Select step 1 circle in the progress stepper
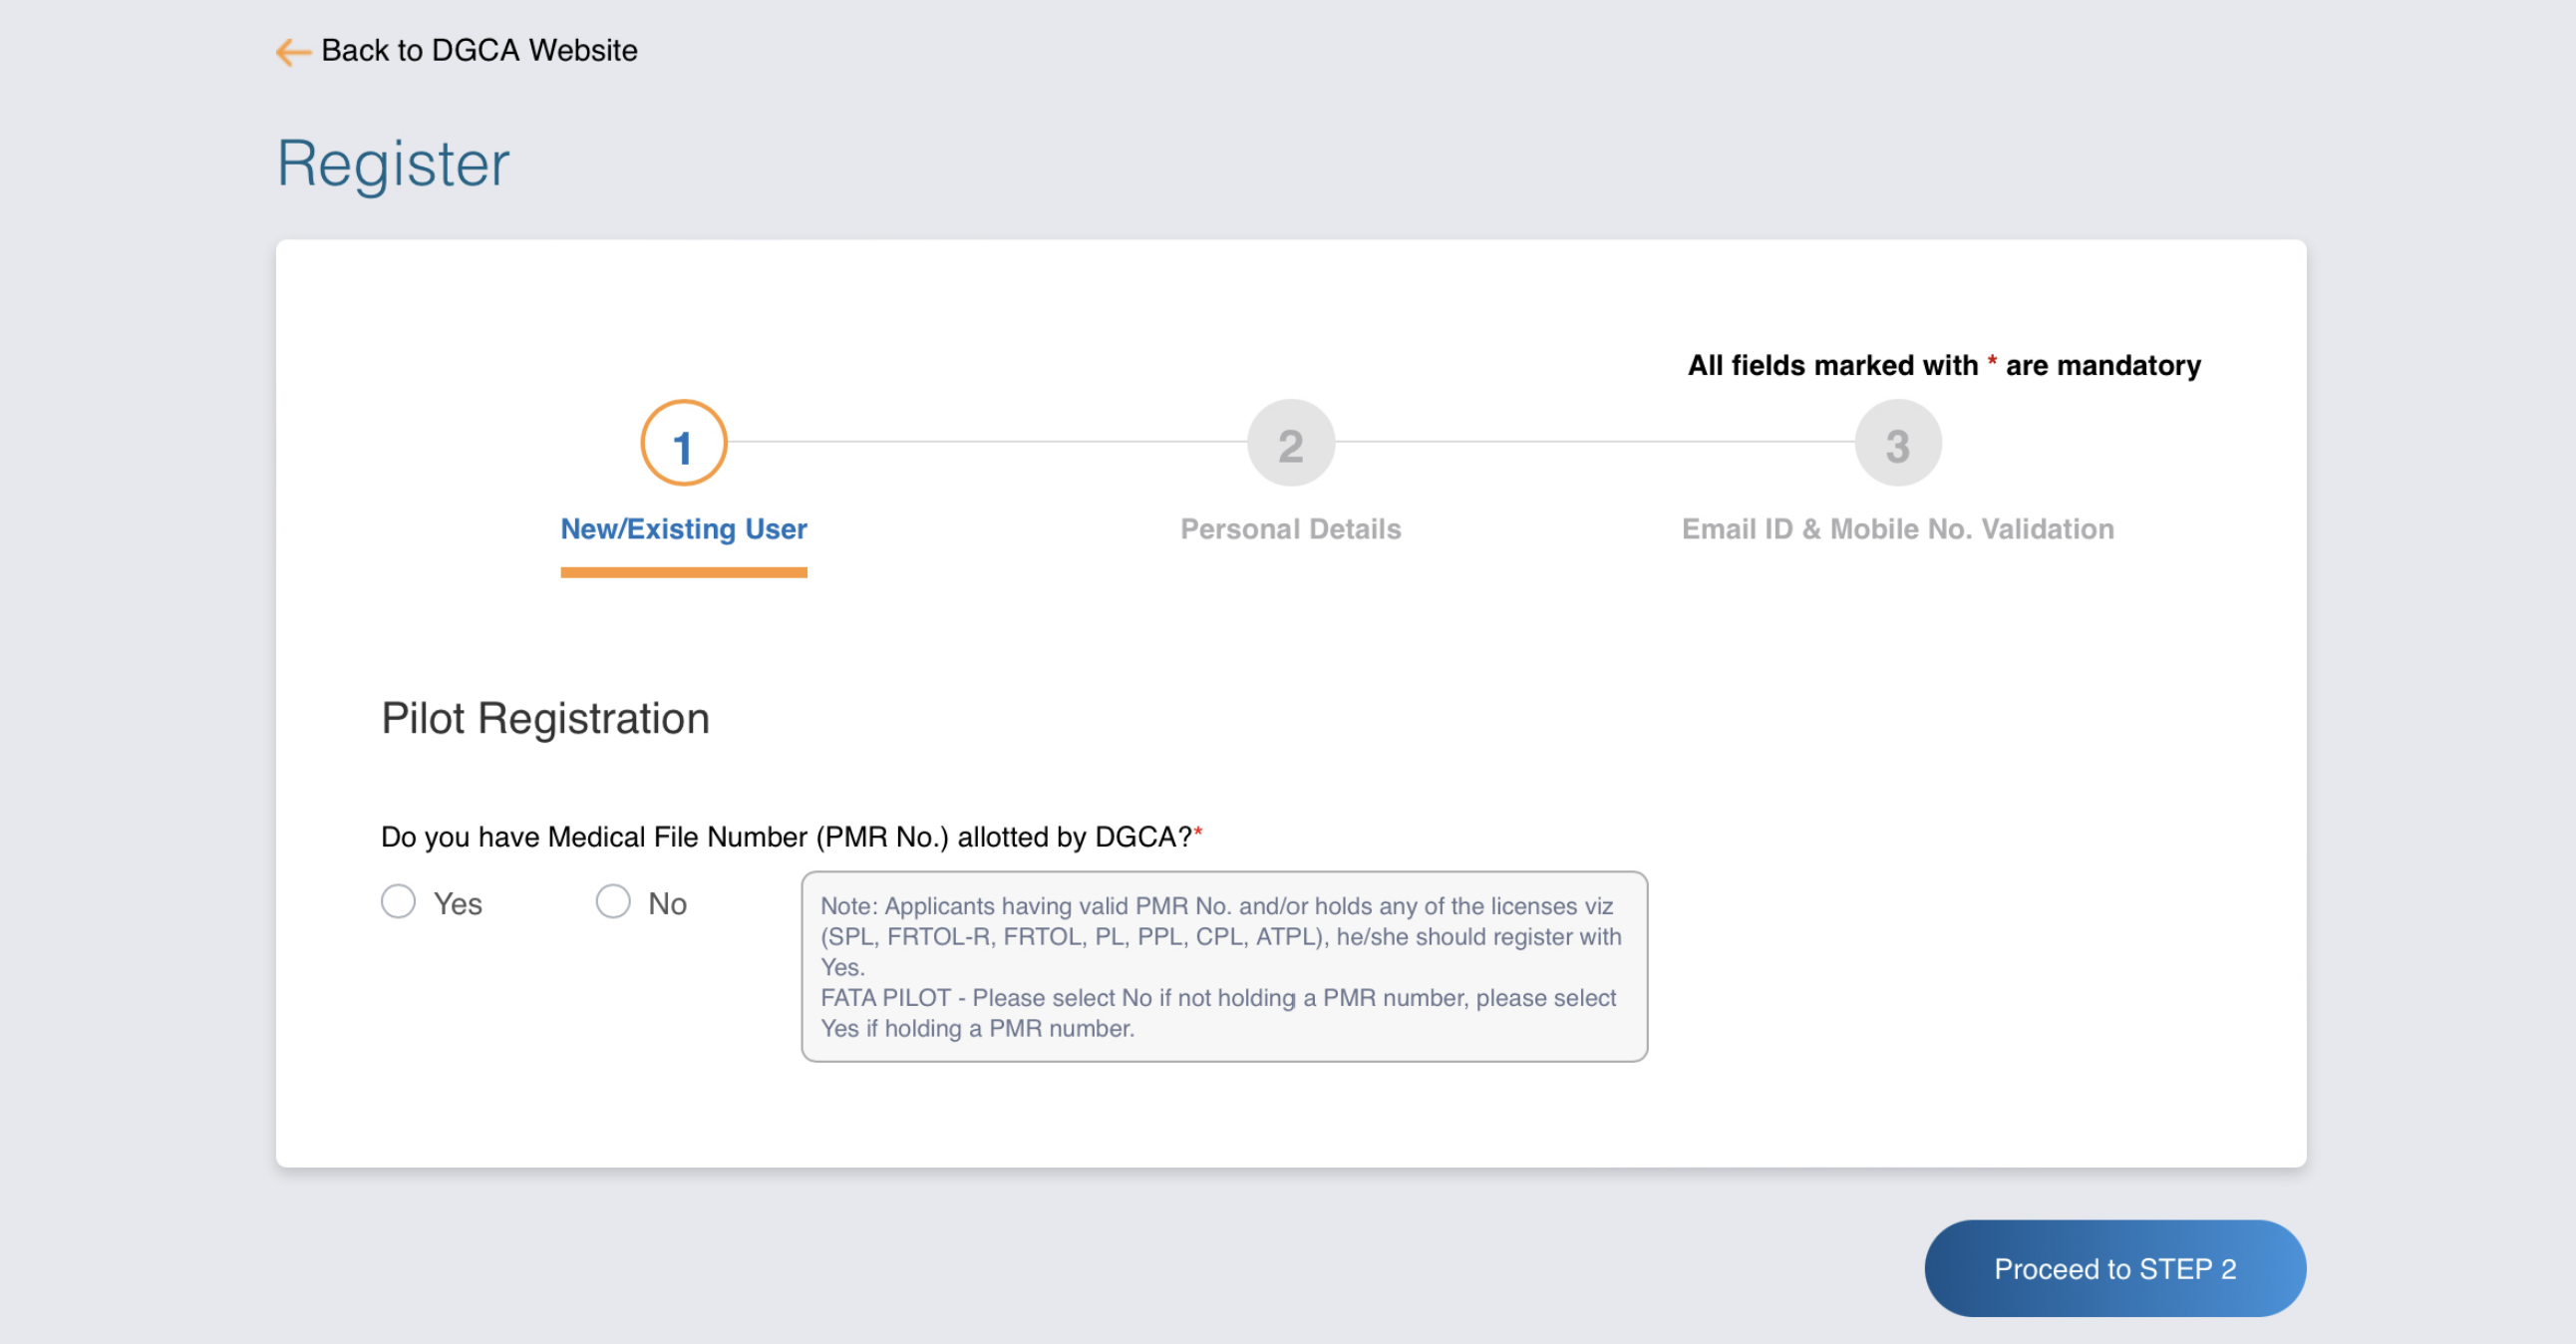Viewport: 2576px width, 1344px height. coord(683,442)
